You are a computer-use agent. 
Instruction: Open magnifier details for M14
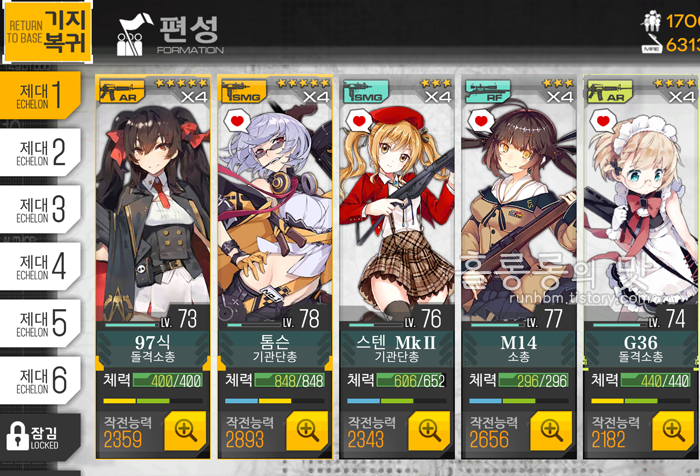(x=551, y=431)
